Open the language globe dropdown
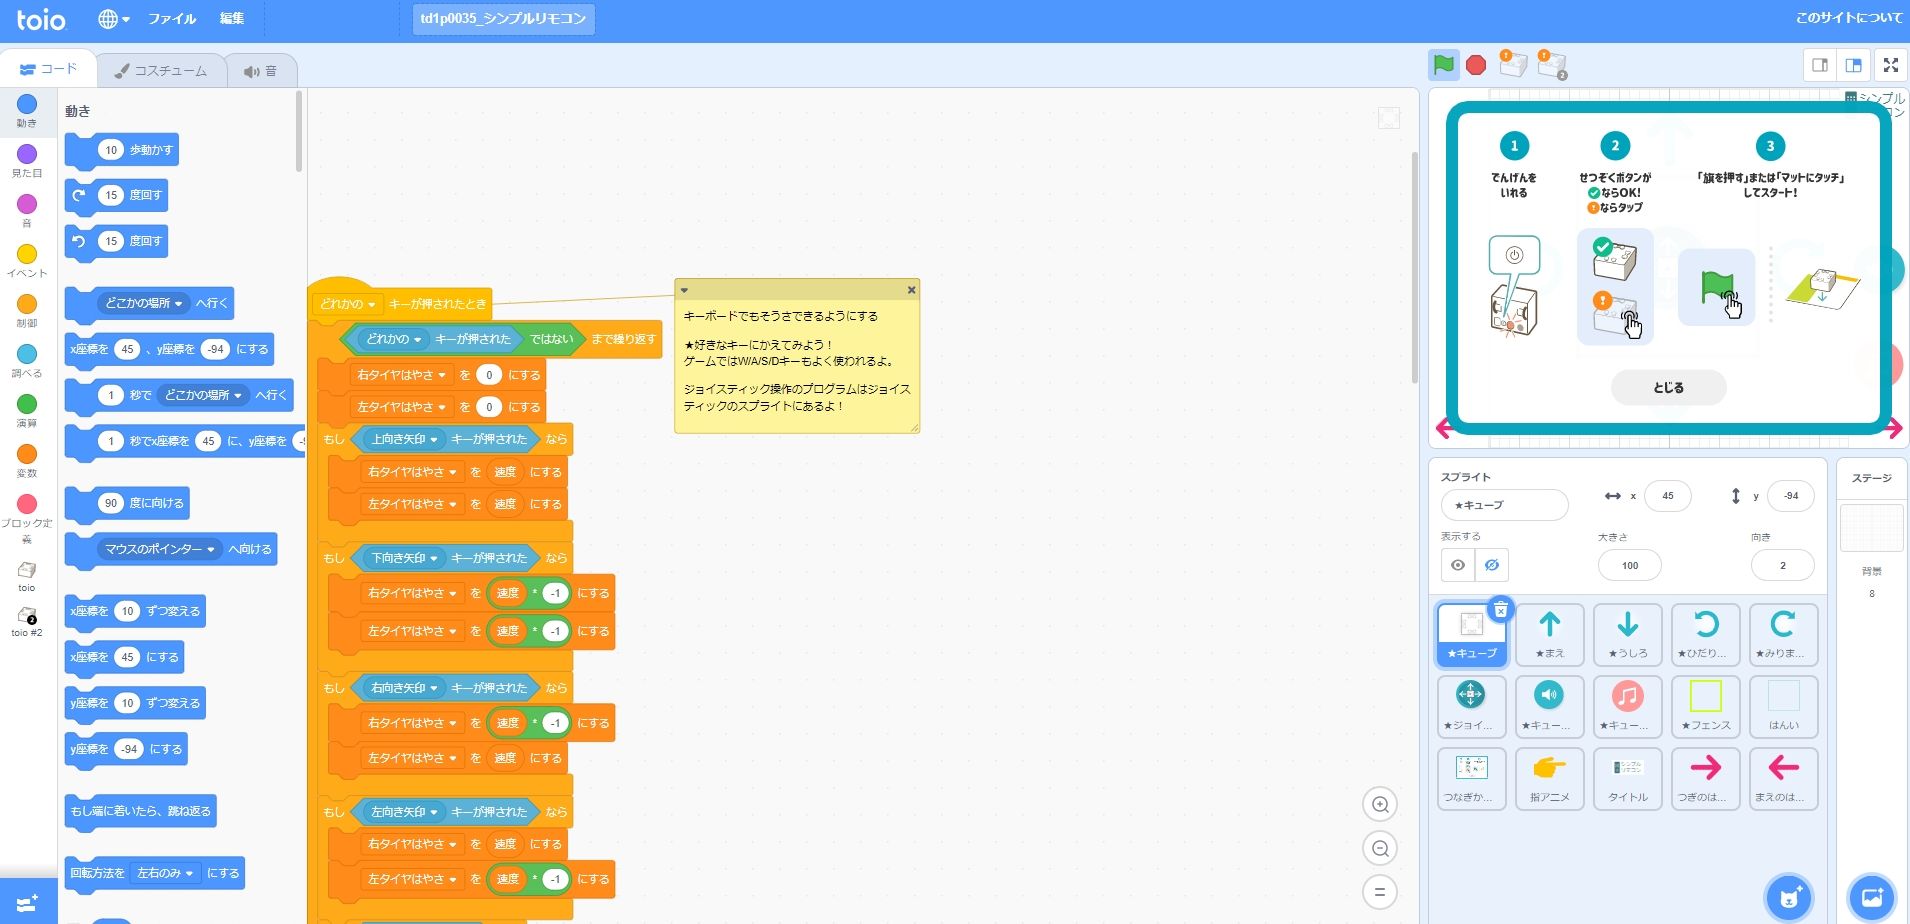This screenshot has width=1910, height=924. pyautogui.click(x=114, y=19)
